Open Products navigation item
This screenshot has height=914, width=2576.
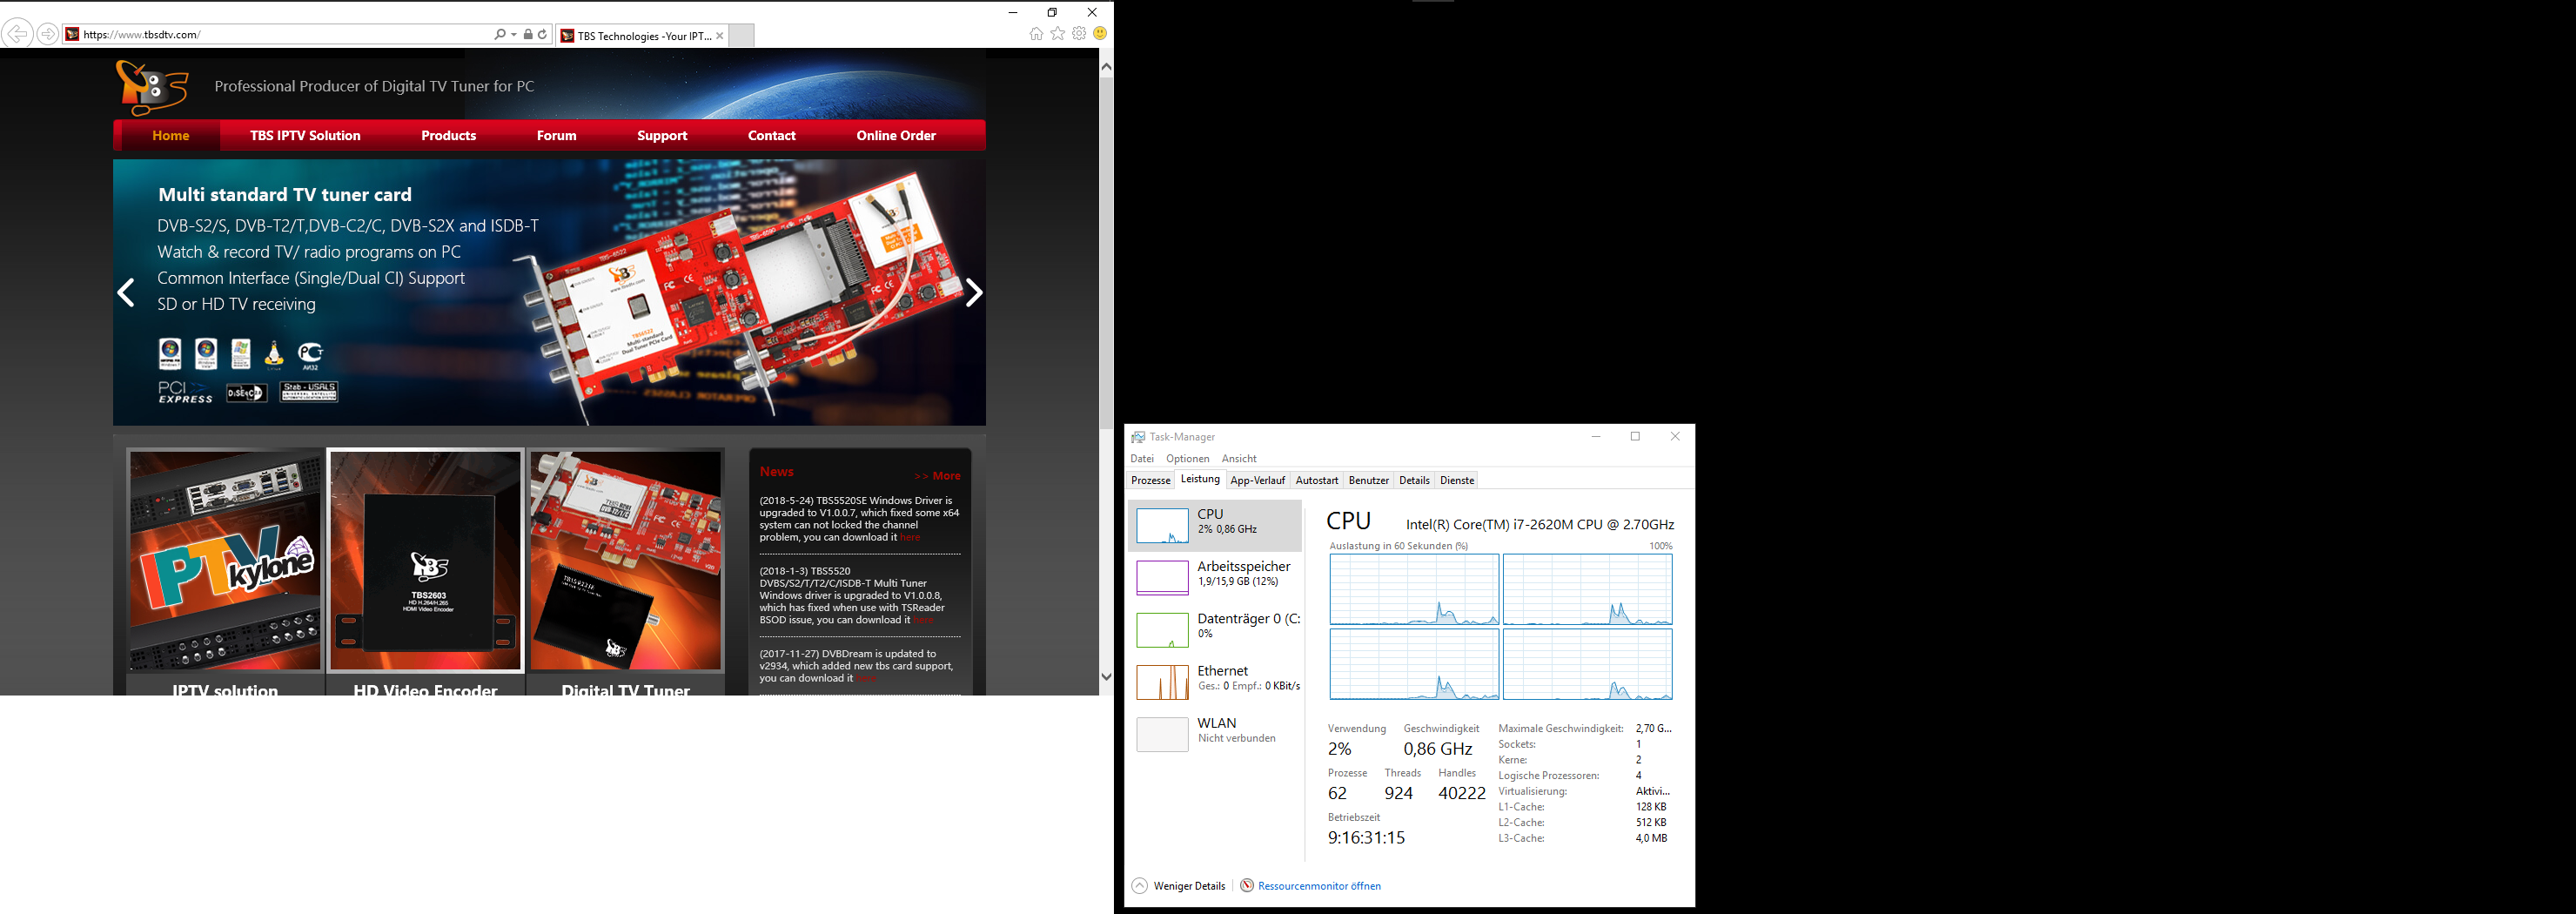coord(449,135)
